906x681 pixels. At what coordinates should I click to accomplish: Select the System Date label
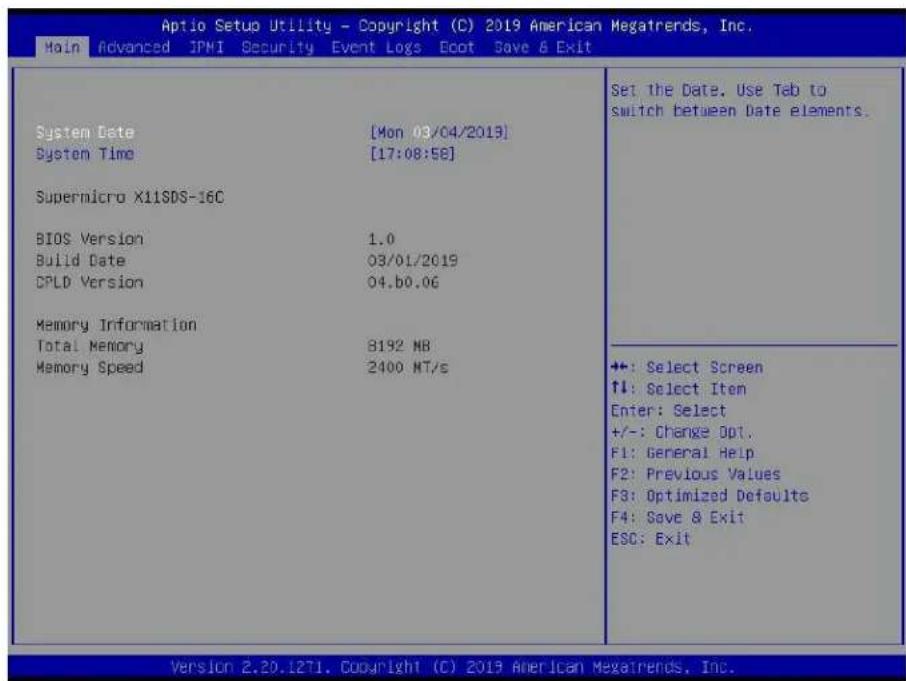[85, 132]
